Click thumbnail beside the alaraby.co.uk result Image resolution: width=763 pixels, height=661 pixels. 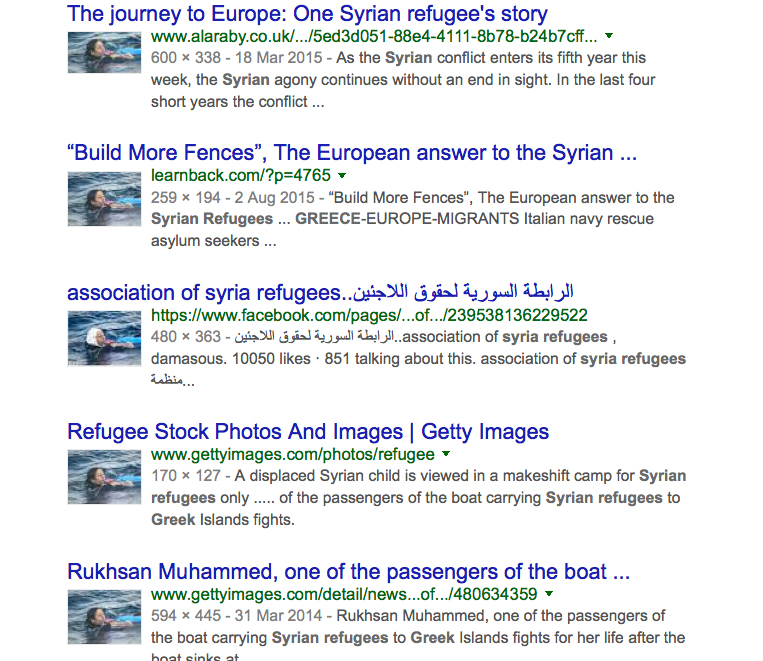104,52
